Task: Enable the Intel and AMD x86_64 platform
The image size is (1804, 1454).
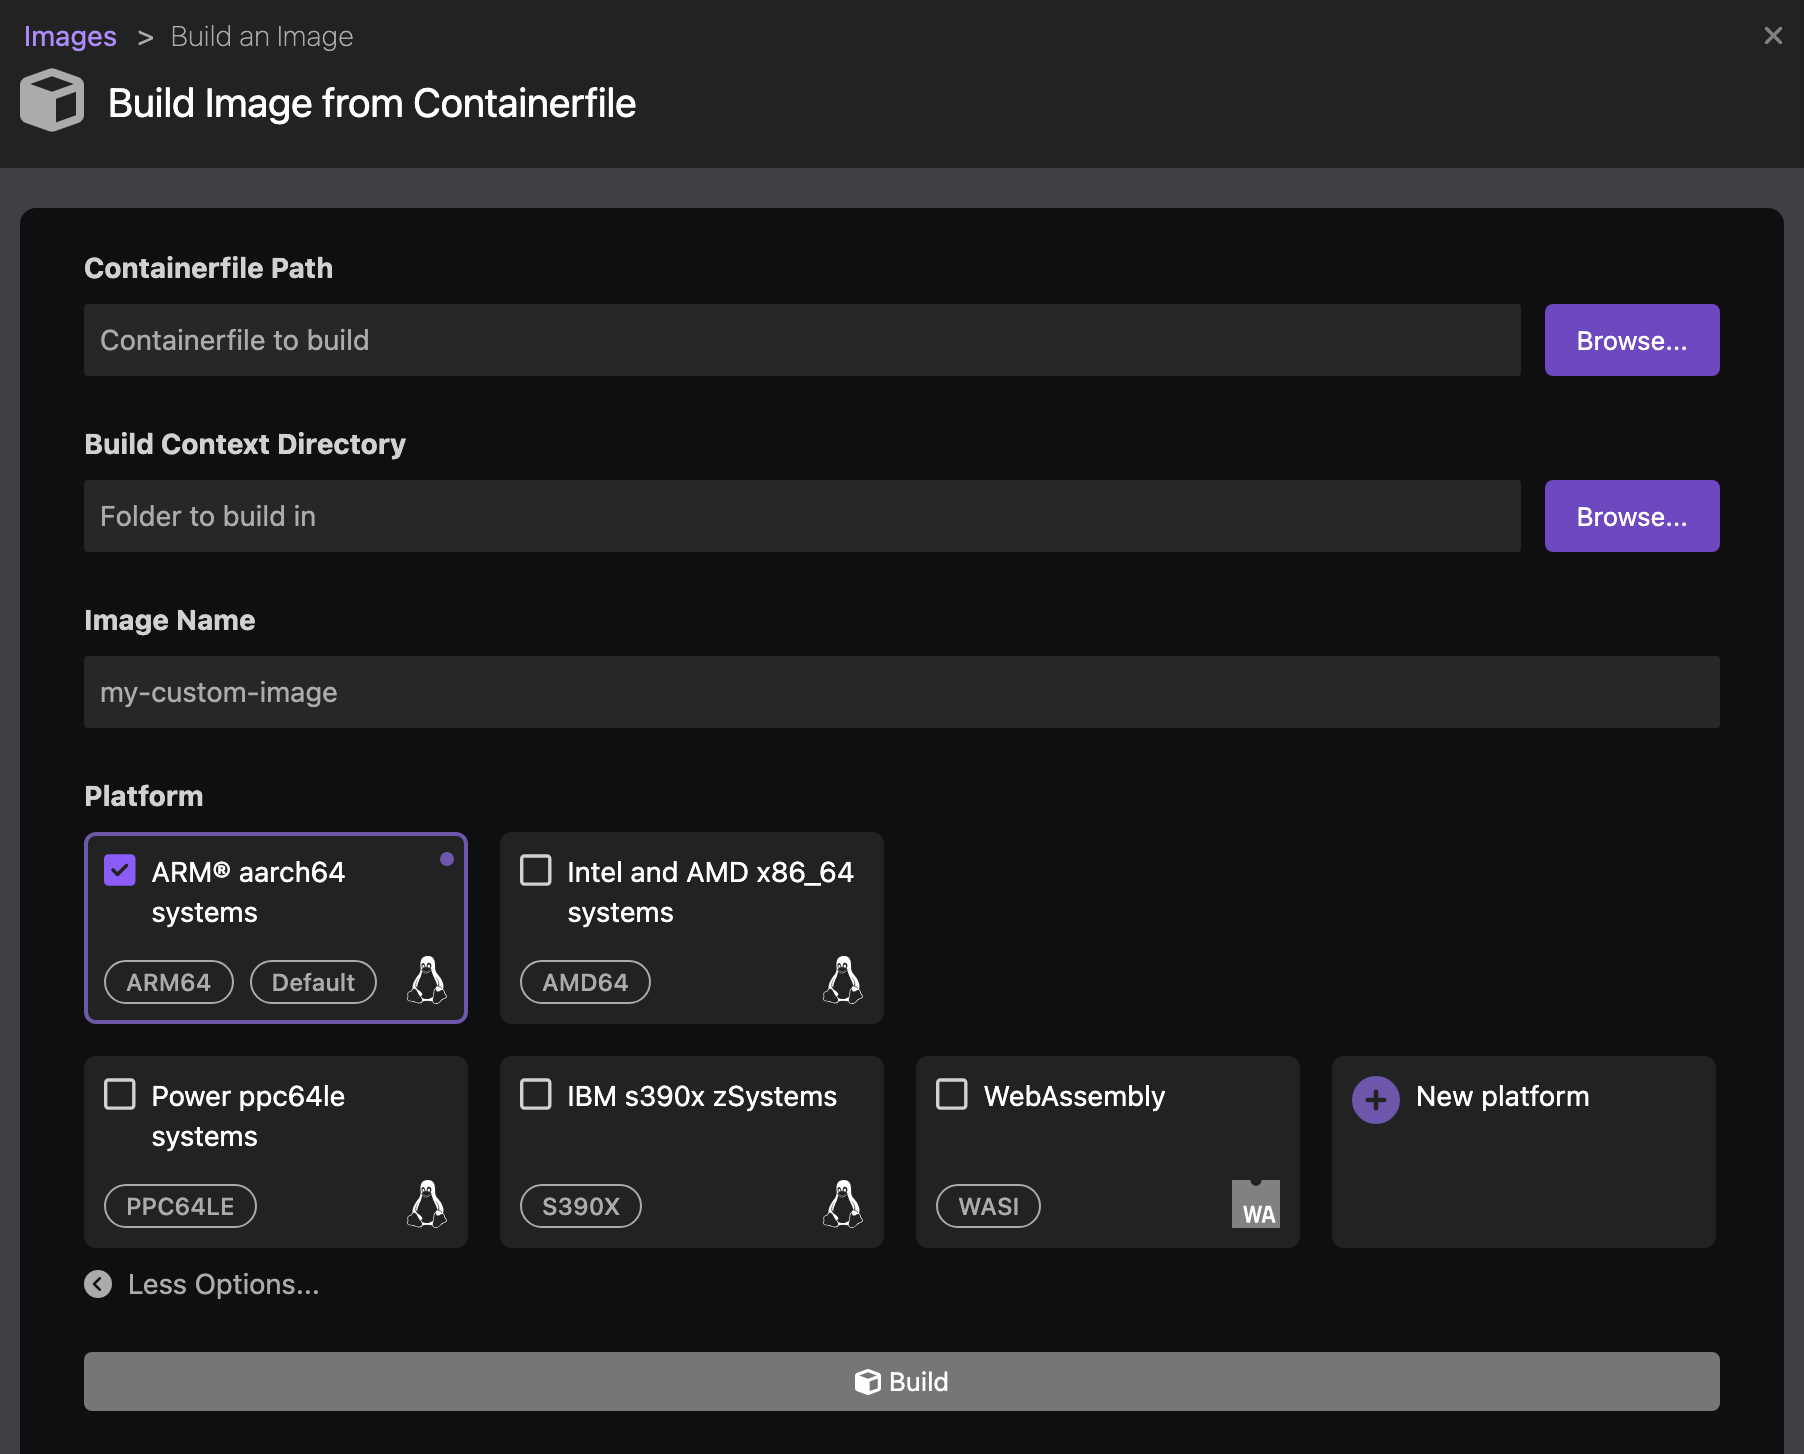Action: [x=536, y=871]
